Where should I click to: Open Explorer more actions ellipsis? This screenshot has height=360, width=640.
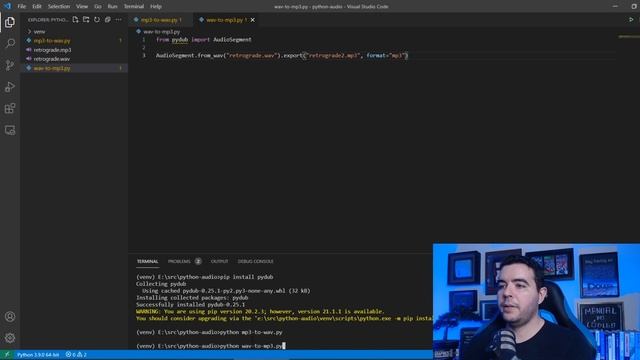(x=118, y=20)
